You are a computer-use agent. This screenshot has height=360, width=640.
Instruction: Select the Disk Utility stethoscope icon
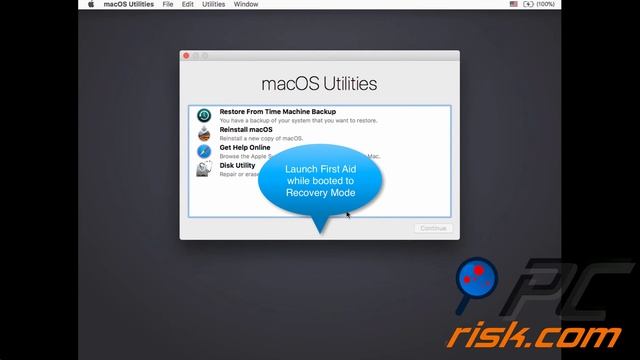coord(204,169)
